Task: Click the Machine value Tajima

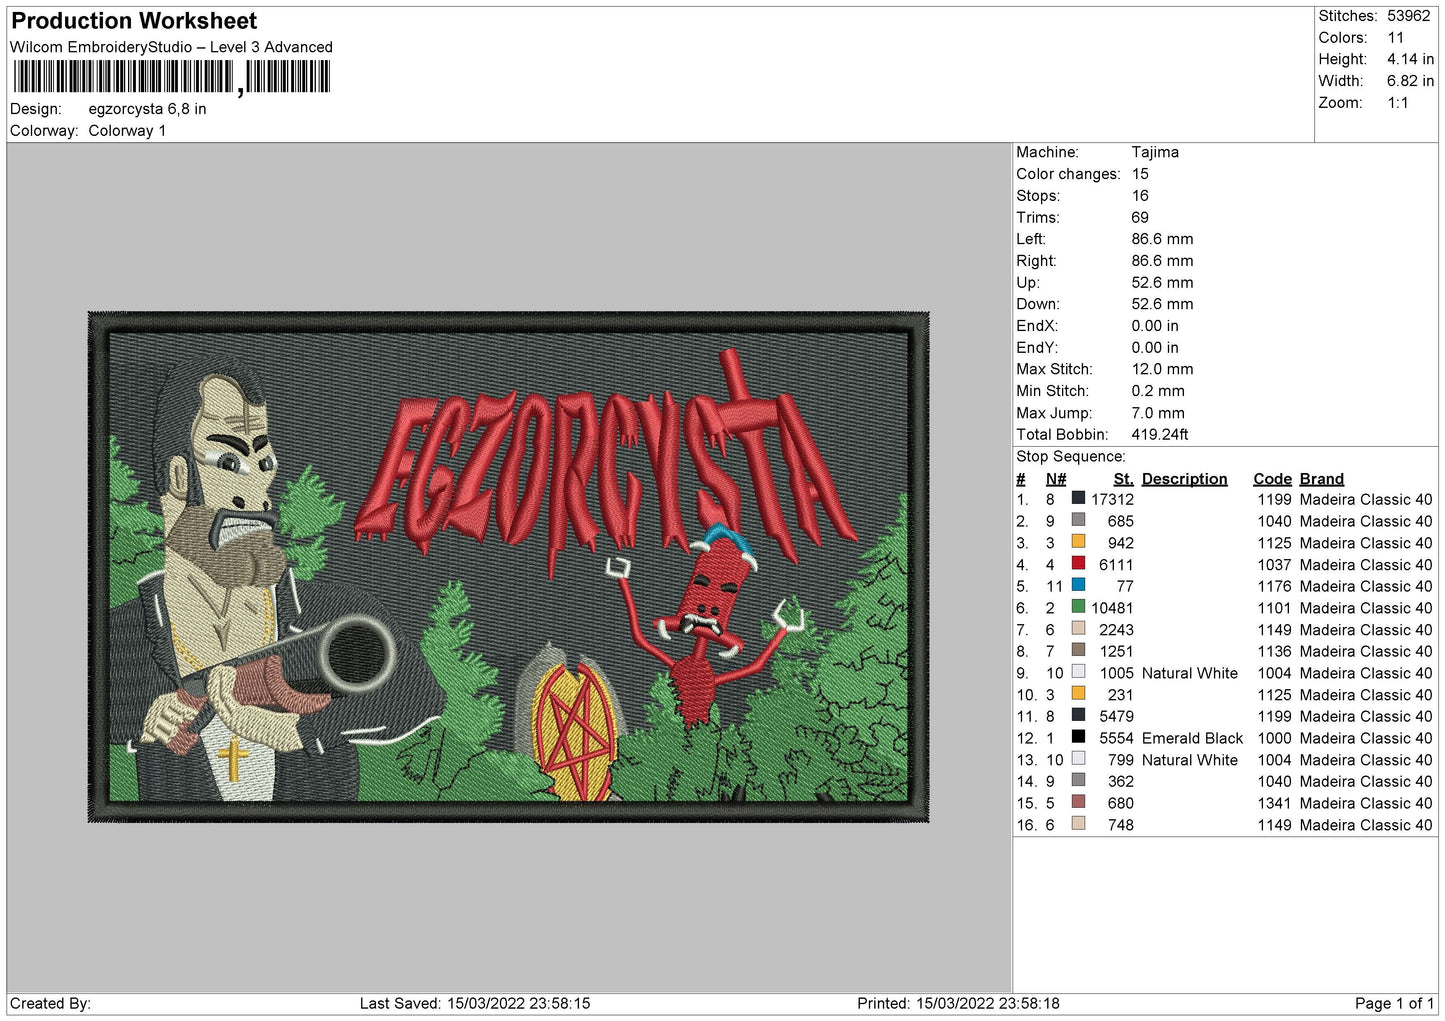Action: [x=1155, y=152]
